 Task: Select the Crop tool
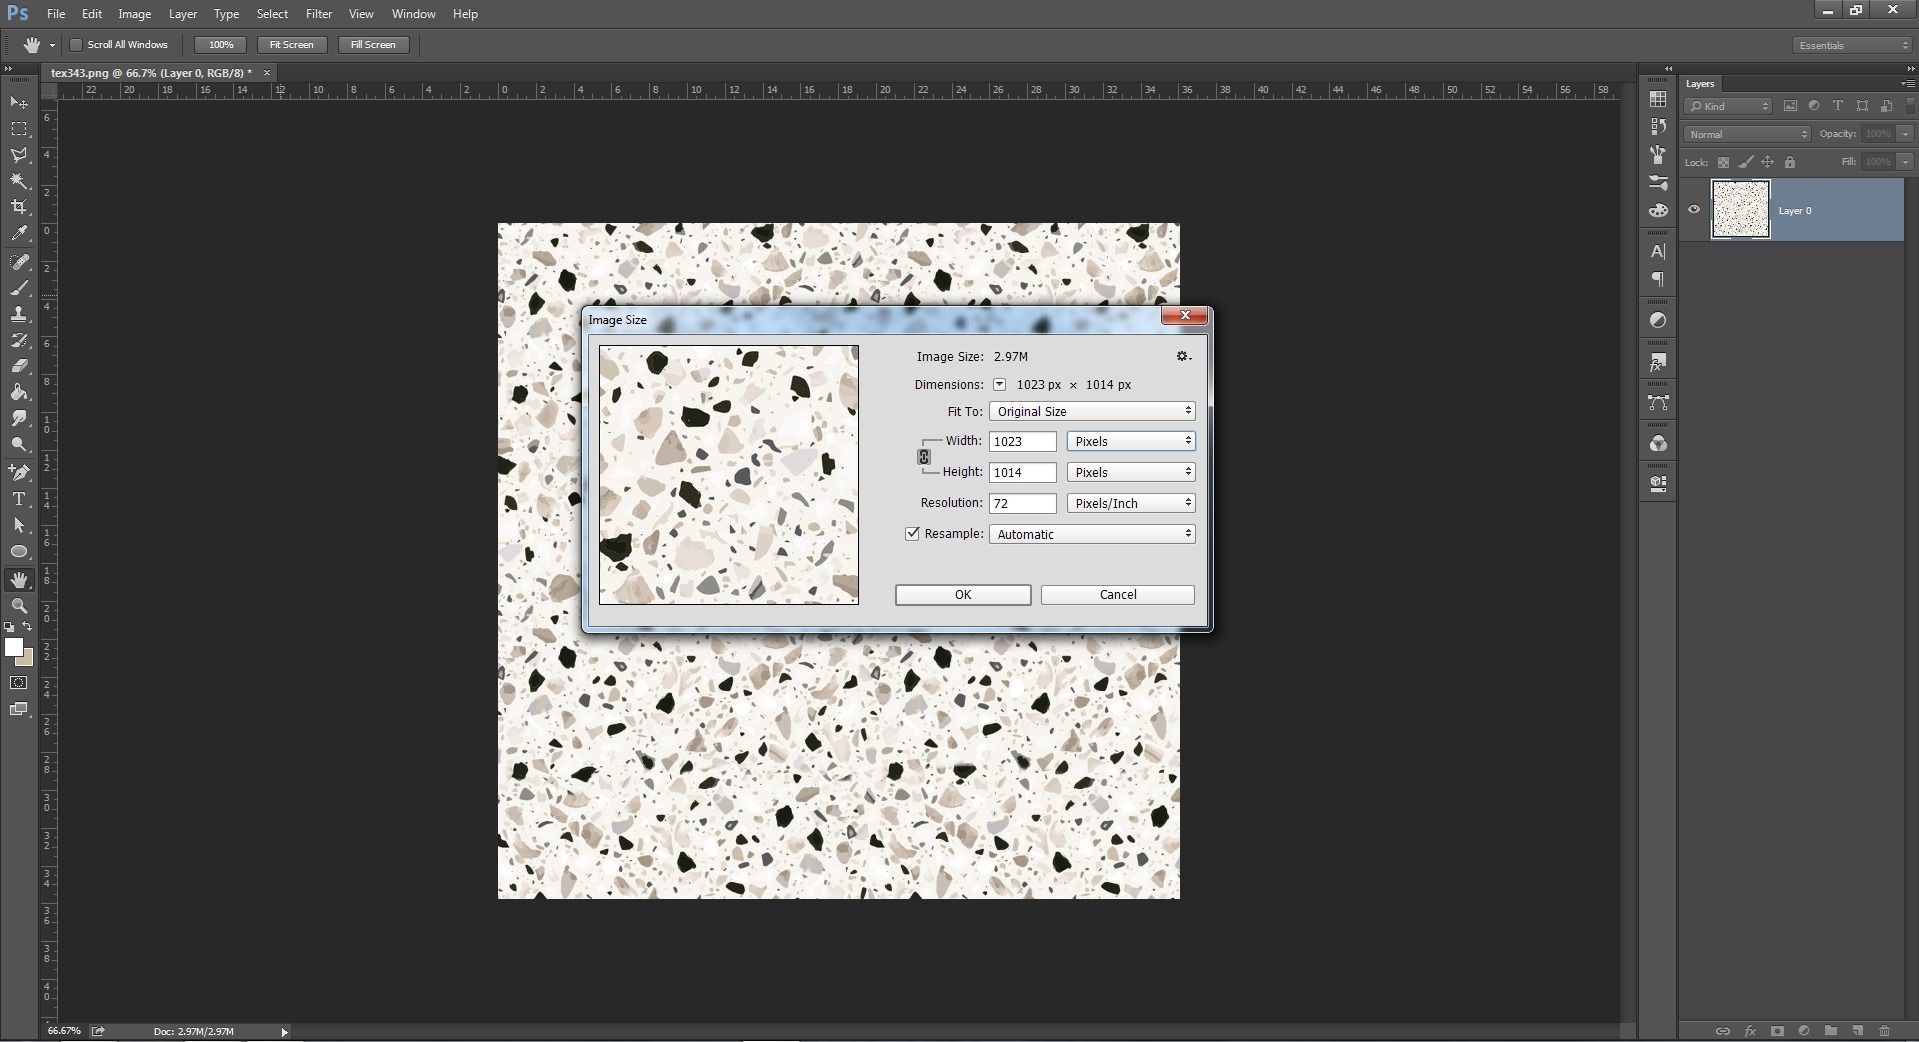point(19,207)
